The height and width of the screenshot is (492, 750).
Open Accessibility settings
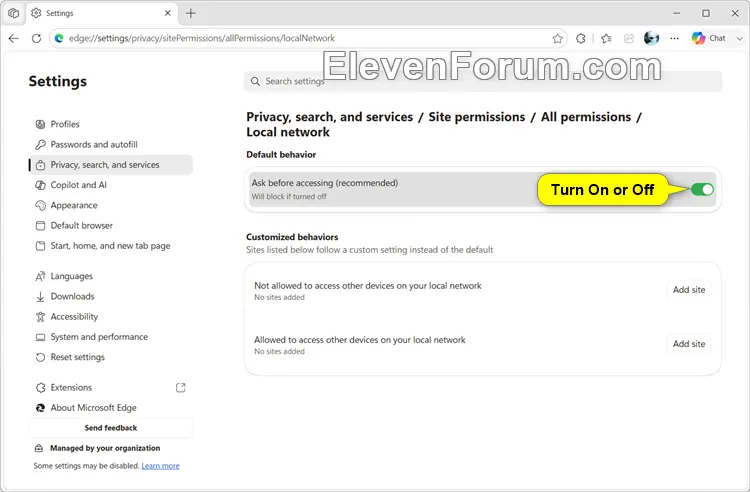[x=111, y=317]
